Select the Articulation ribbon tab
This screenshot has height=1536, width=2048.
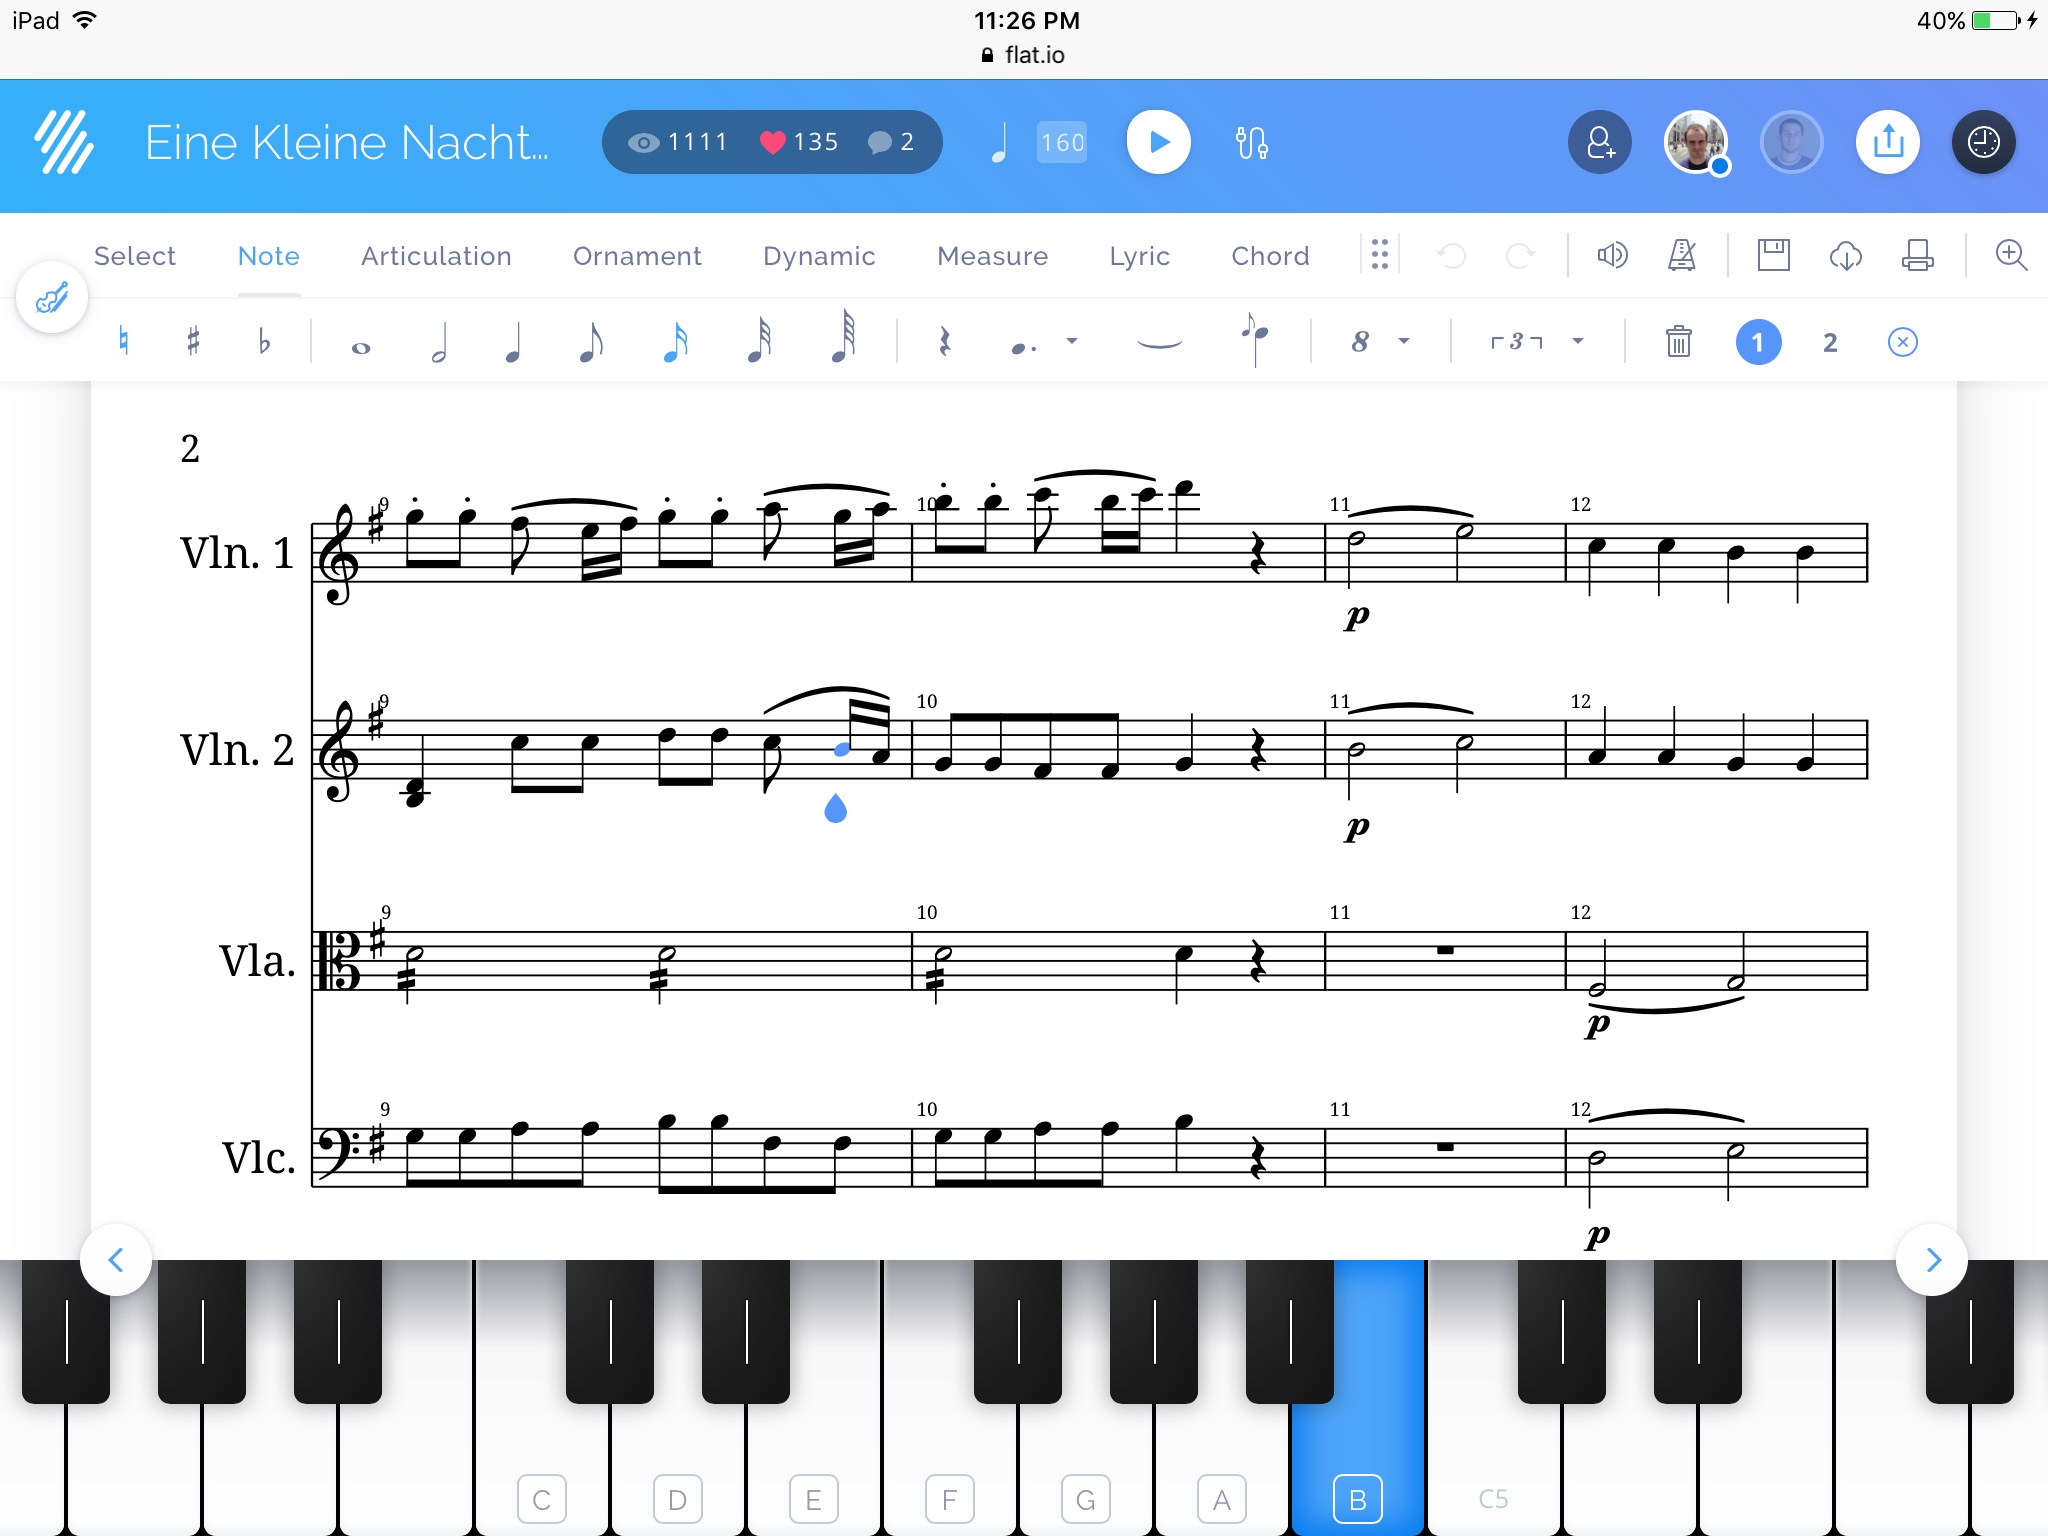pyautogui.click(x=435, y=257)
